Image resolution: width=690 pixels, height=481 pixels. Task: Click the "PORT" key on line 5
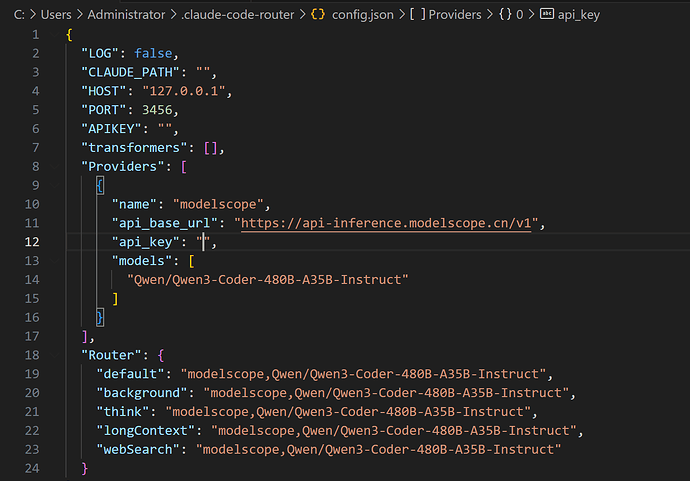tap(104, 110)
